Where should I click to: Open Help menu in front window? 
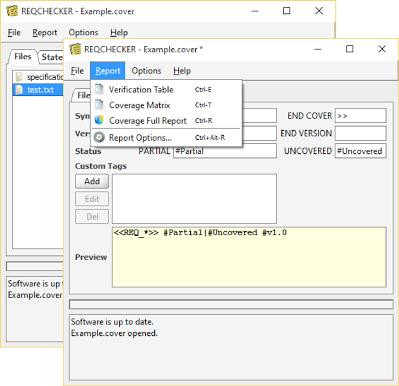[182, 71]
